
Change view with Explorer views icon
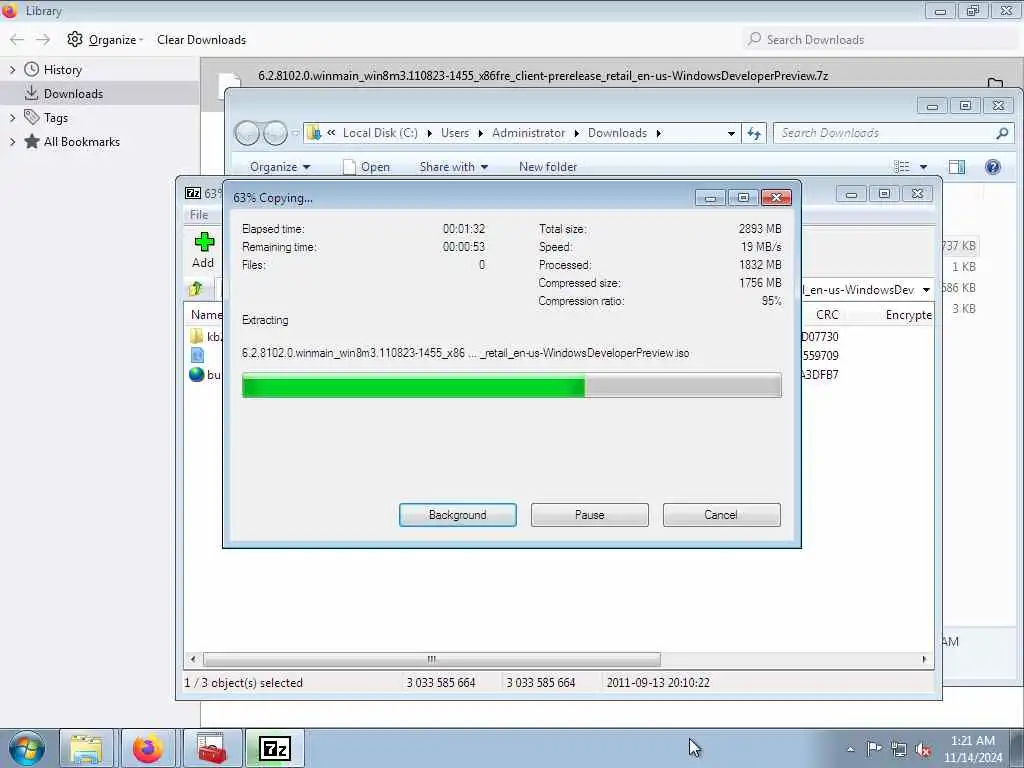[902, 167]
